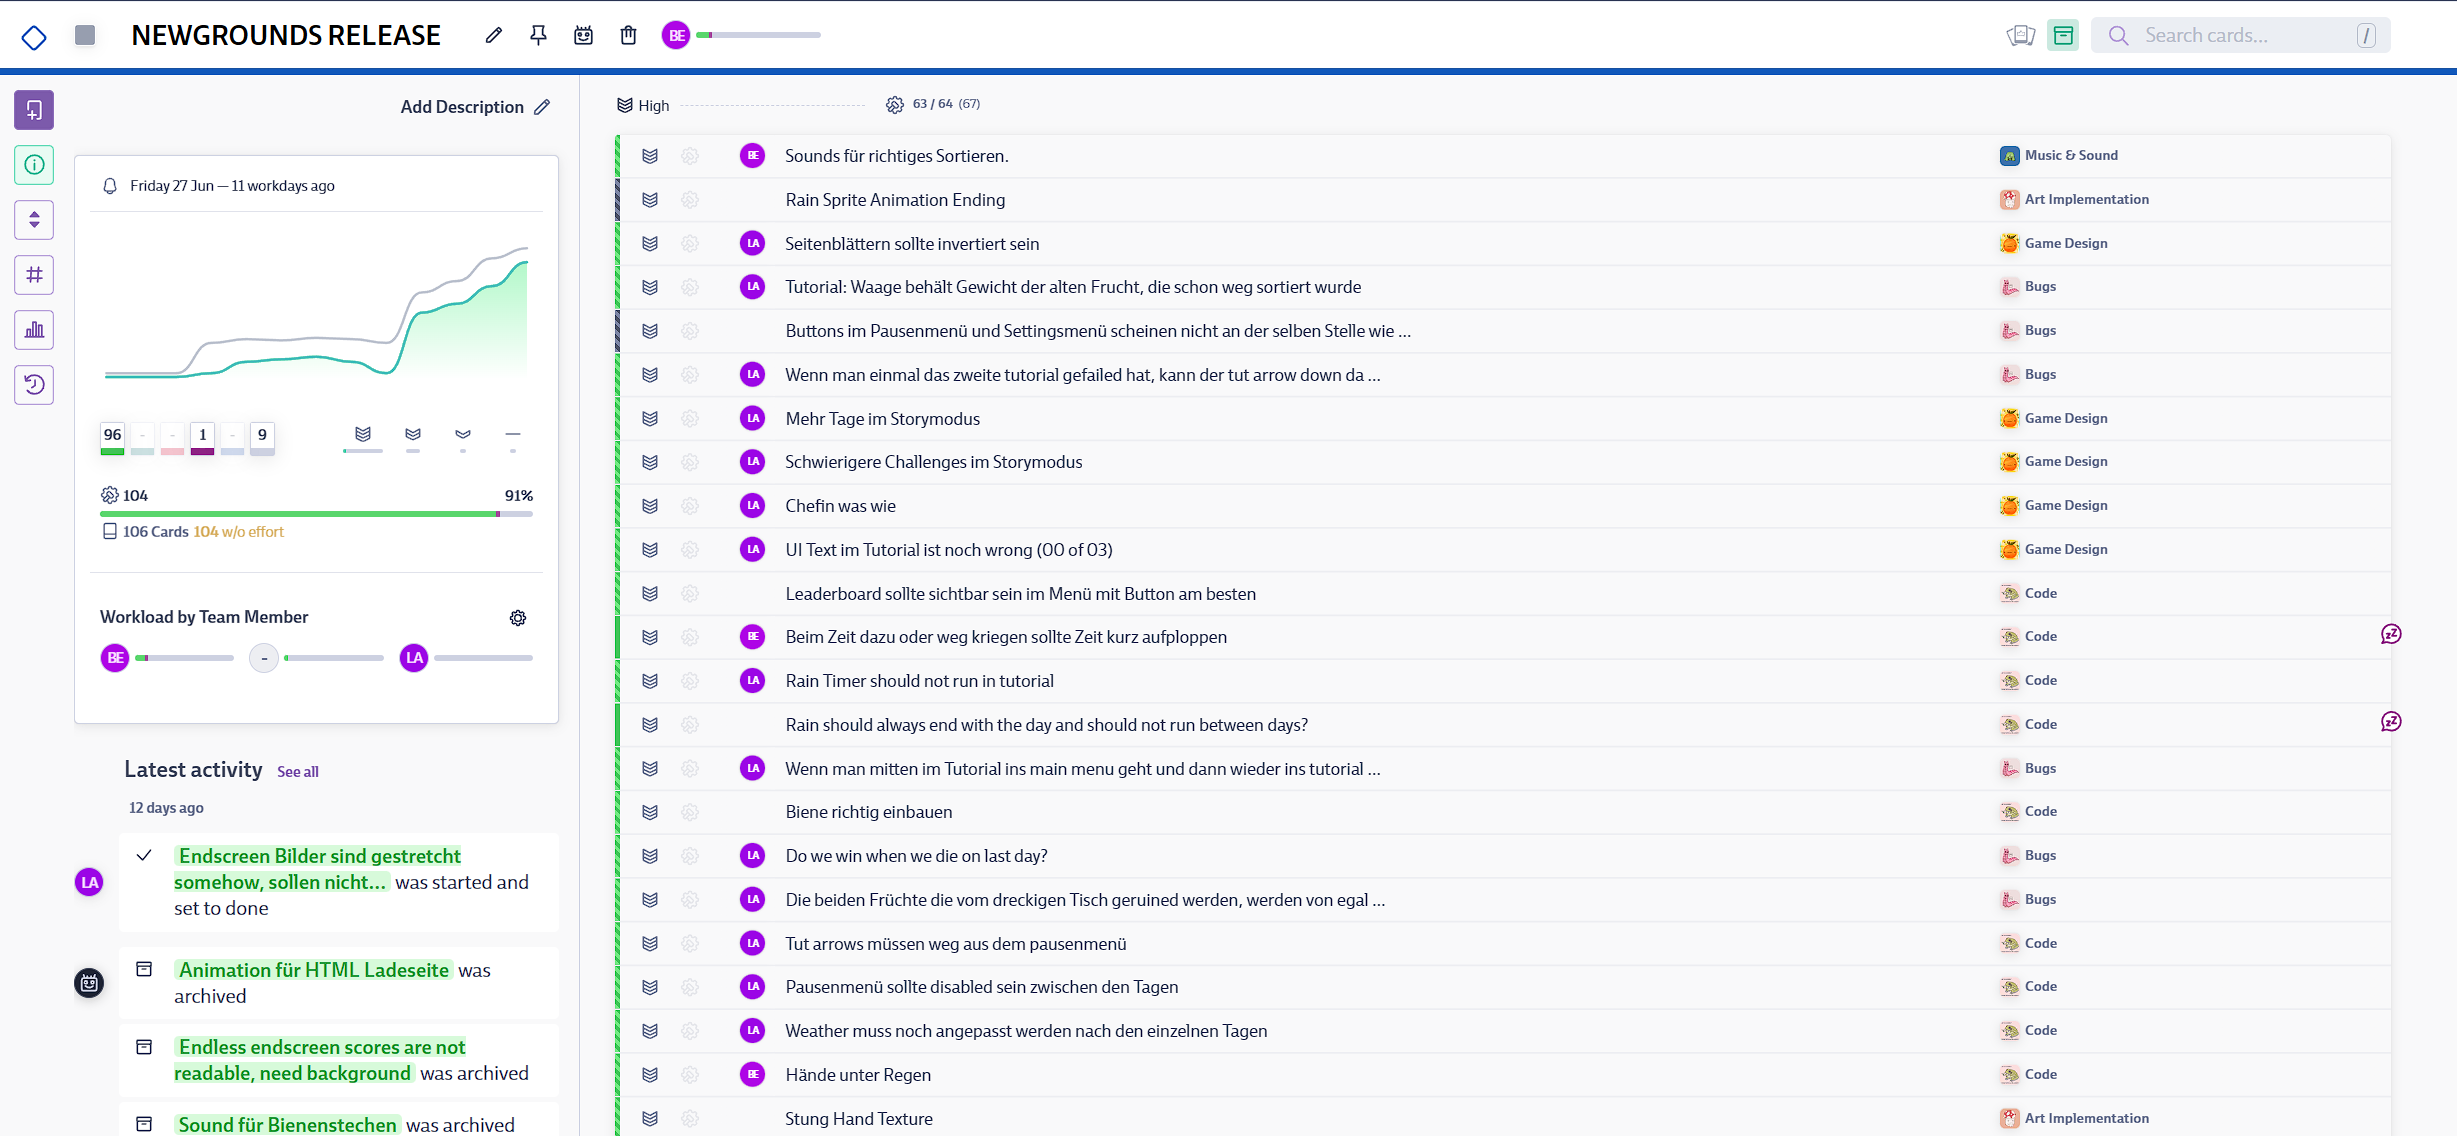Open the hand of cards icon

(2020, 35)
